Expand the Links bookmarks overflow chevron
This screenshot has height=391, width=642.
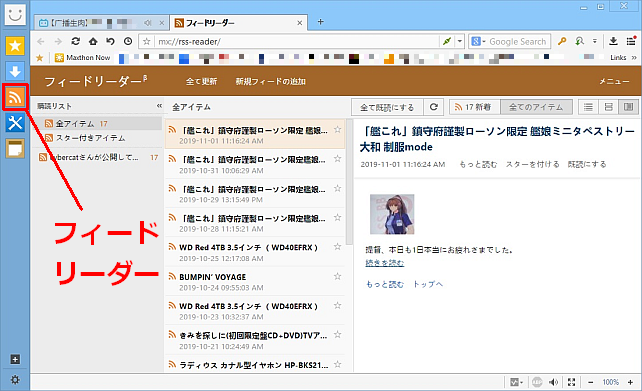pyautogui.click(x=634, y=58)
